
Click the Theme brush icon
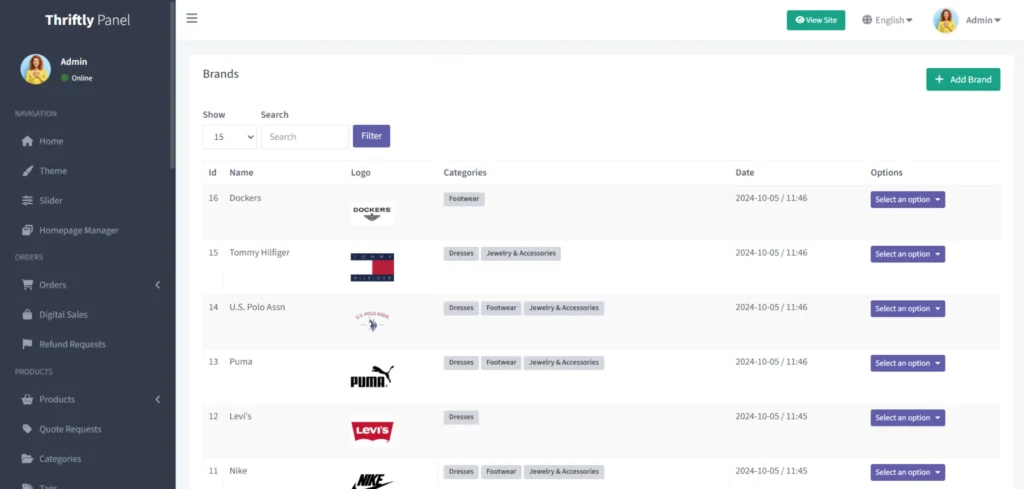[x=28, y=171]
